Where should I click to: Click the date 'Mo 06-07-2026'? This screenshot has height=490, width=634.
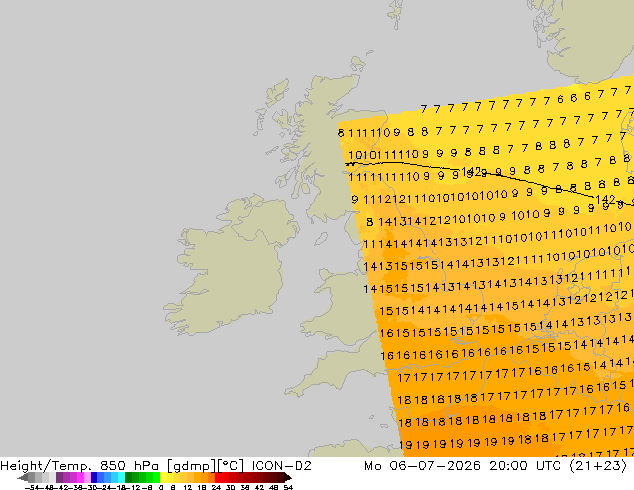point(423,466)
